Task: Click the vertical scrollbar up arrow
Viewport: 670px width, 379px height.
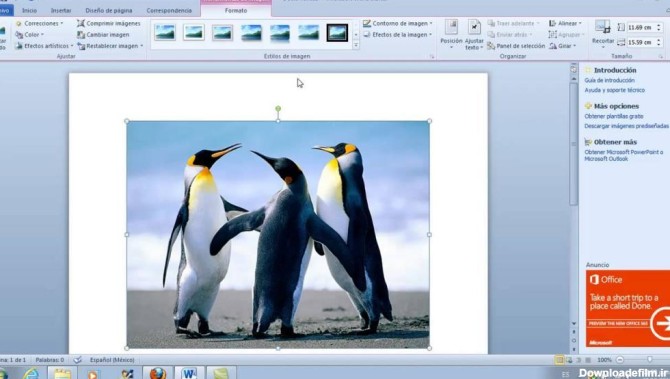Action: [x=573, y=79]
